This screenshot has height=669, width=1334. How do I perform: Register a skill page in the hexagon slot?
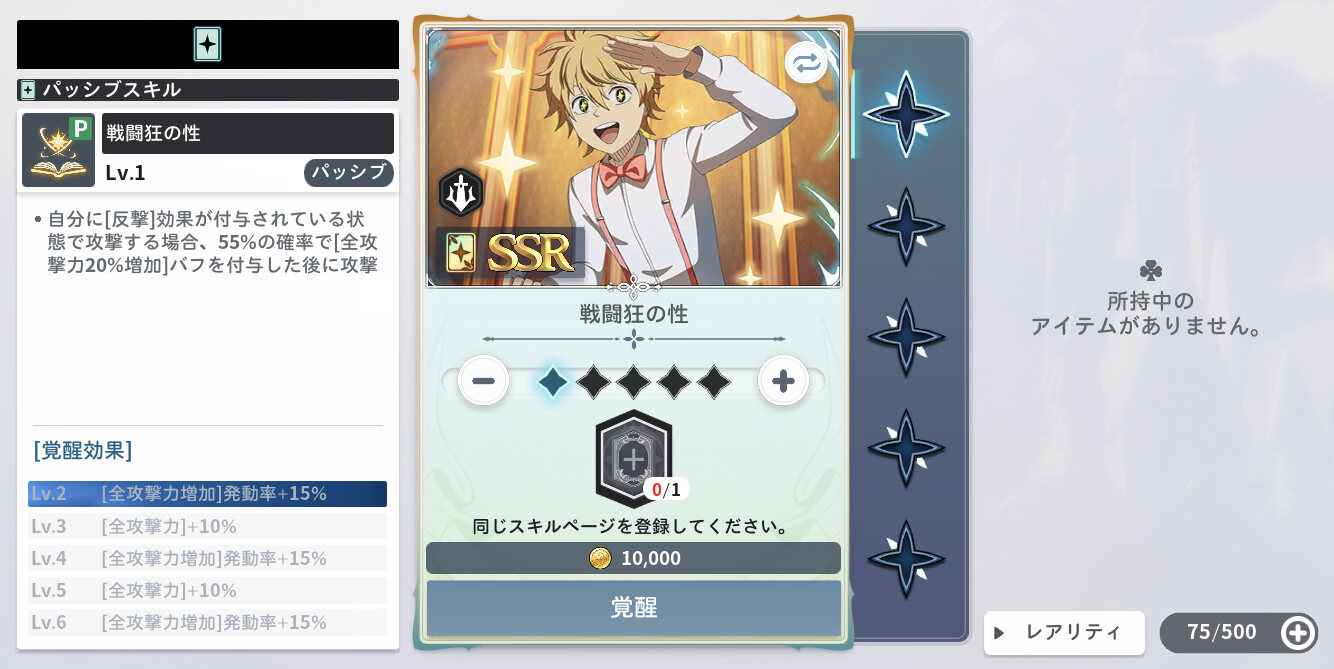tap(634, 459)
